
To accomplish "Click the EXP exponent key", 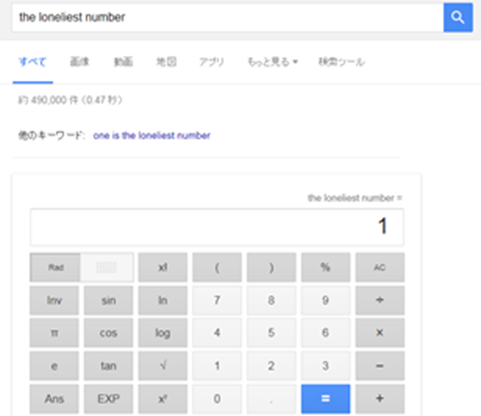I will [108, 399].
